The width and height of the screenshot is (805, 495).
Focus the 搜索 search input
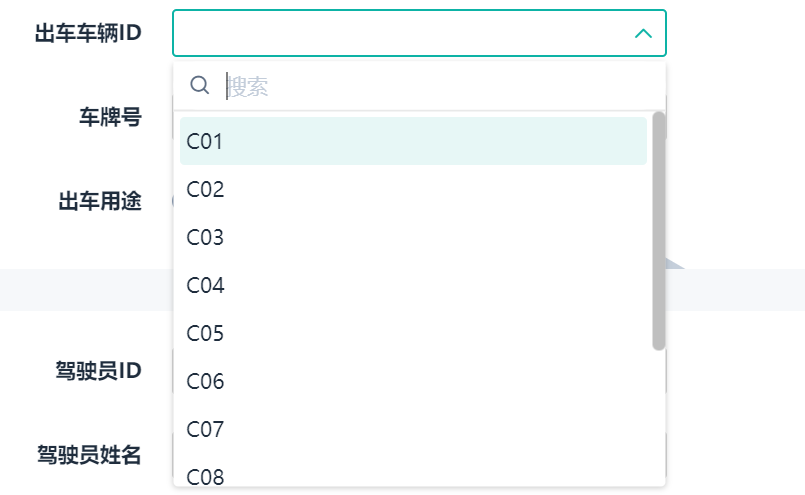click(x=430, y=86)
